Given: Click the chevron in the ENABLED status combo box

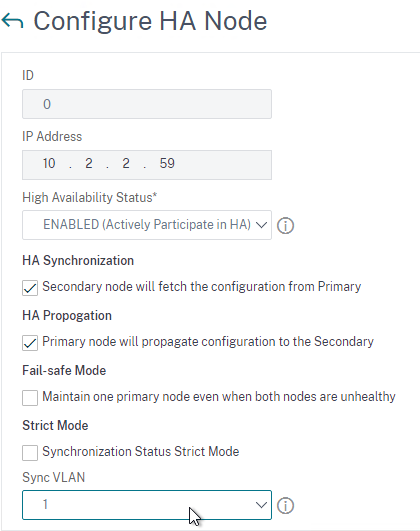Looking at the screenshot, I should pyautogui.click(x=261, y=225).
